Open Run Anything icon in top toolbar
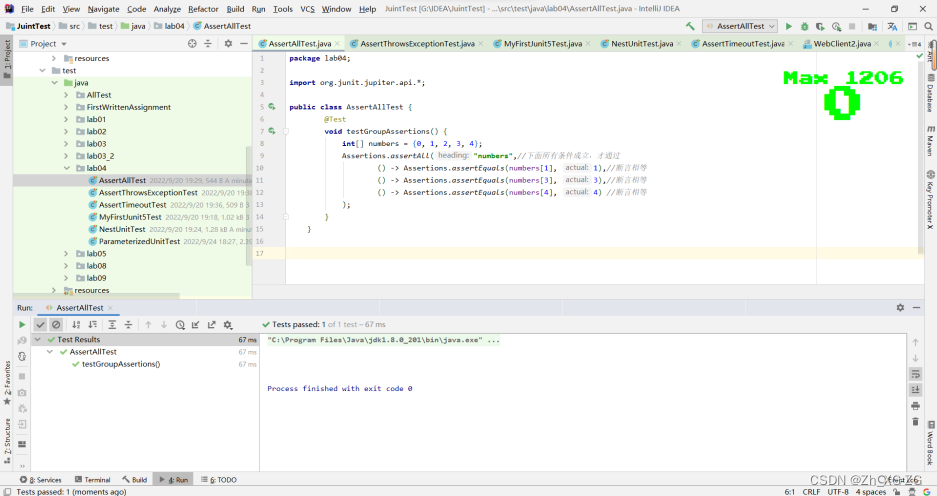 click(912, 26)
